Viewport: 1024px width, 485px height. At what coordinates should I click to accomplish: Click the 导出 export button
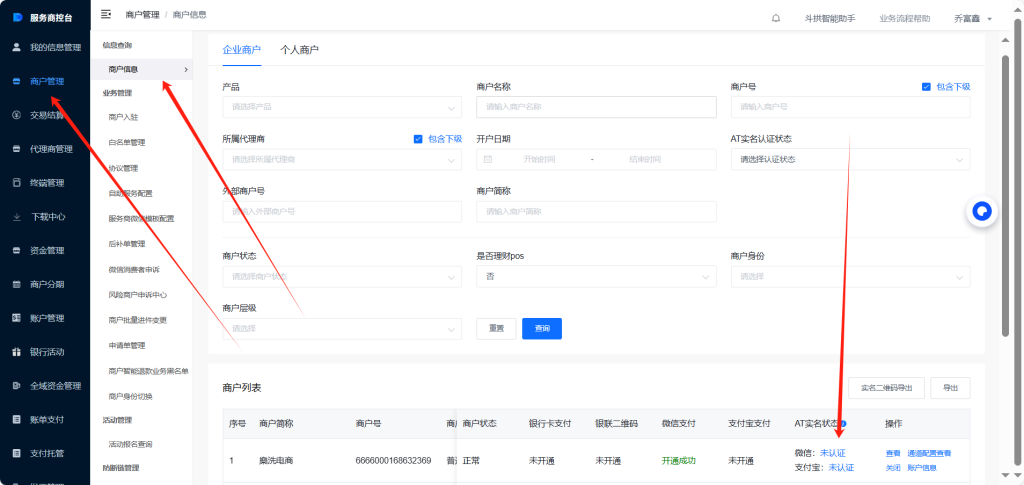pyautogui.click(x=950, y=388)
